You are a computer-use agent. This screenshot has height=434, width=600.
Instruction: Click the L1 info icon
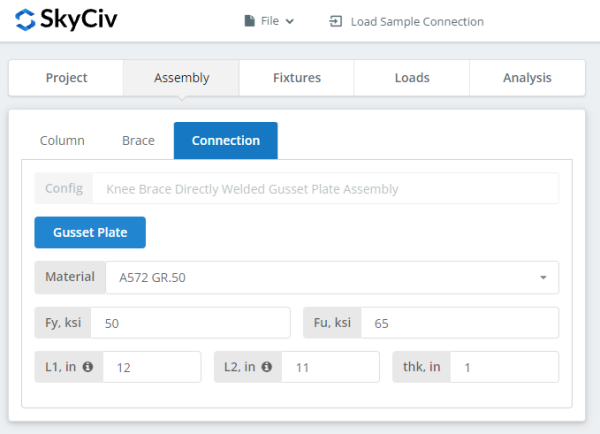[87, 367]
